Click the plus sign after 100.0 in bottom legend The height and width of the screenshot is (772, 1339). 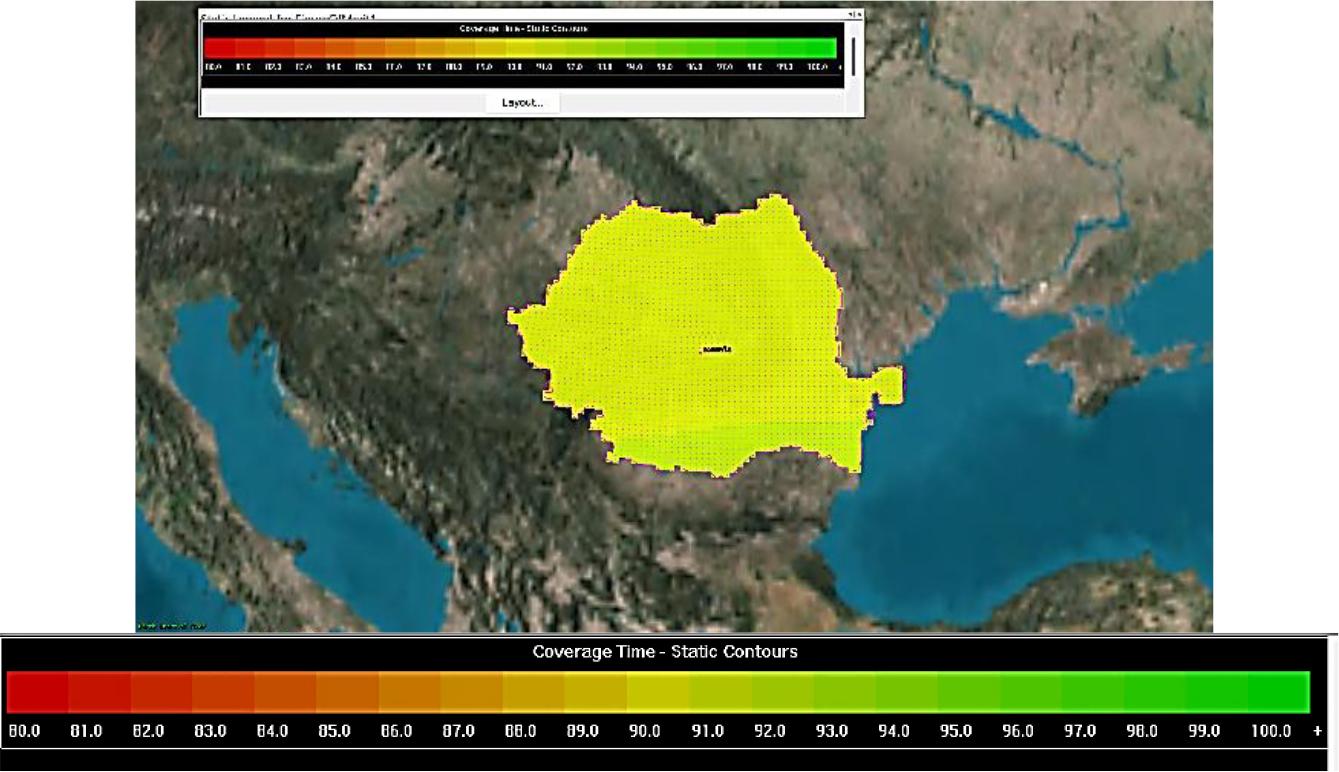[1318, 731]
